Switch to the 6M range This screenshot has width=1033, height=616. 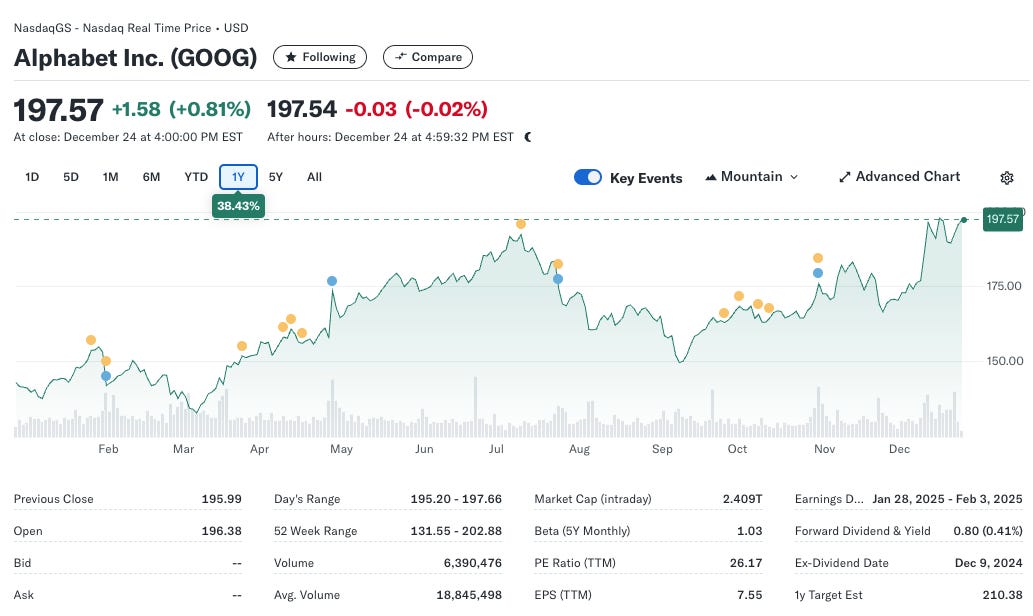152,177
